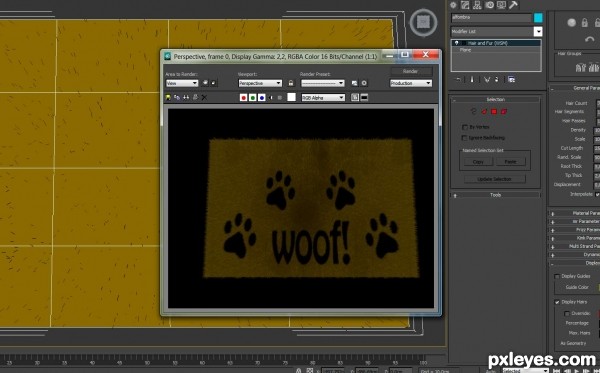Click the alfombra object name field
600x373 pixels.
pyautogui.click(x=491, y=18)
